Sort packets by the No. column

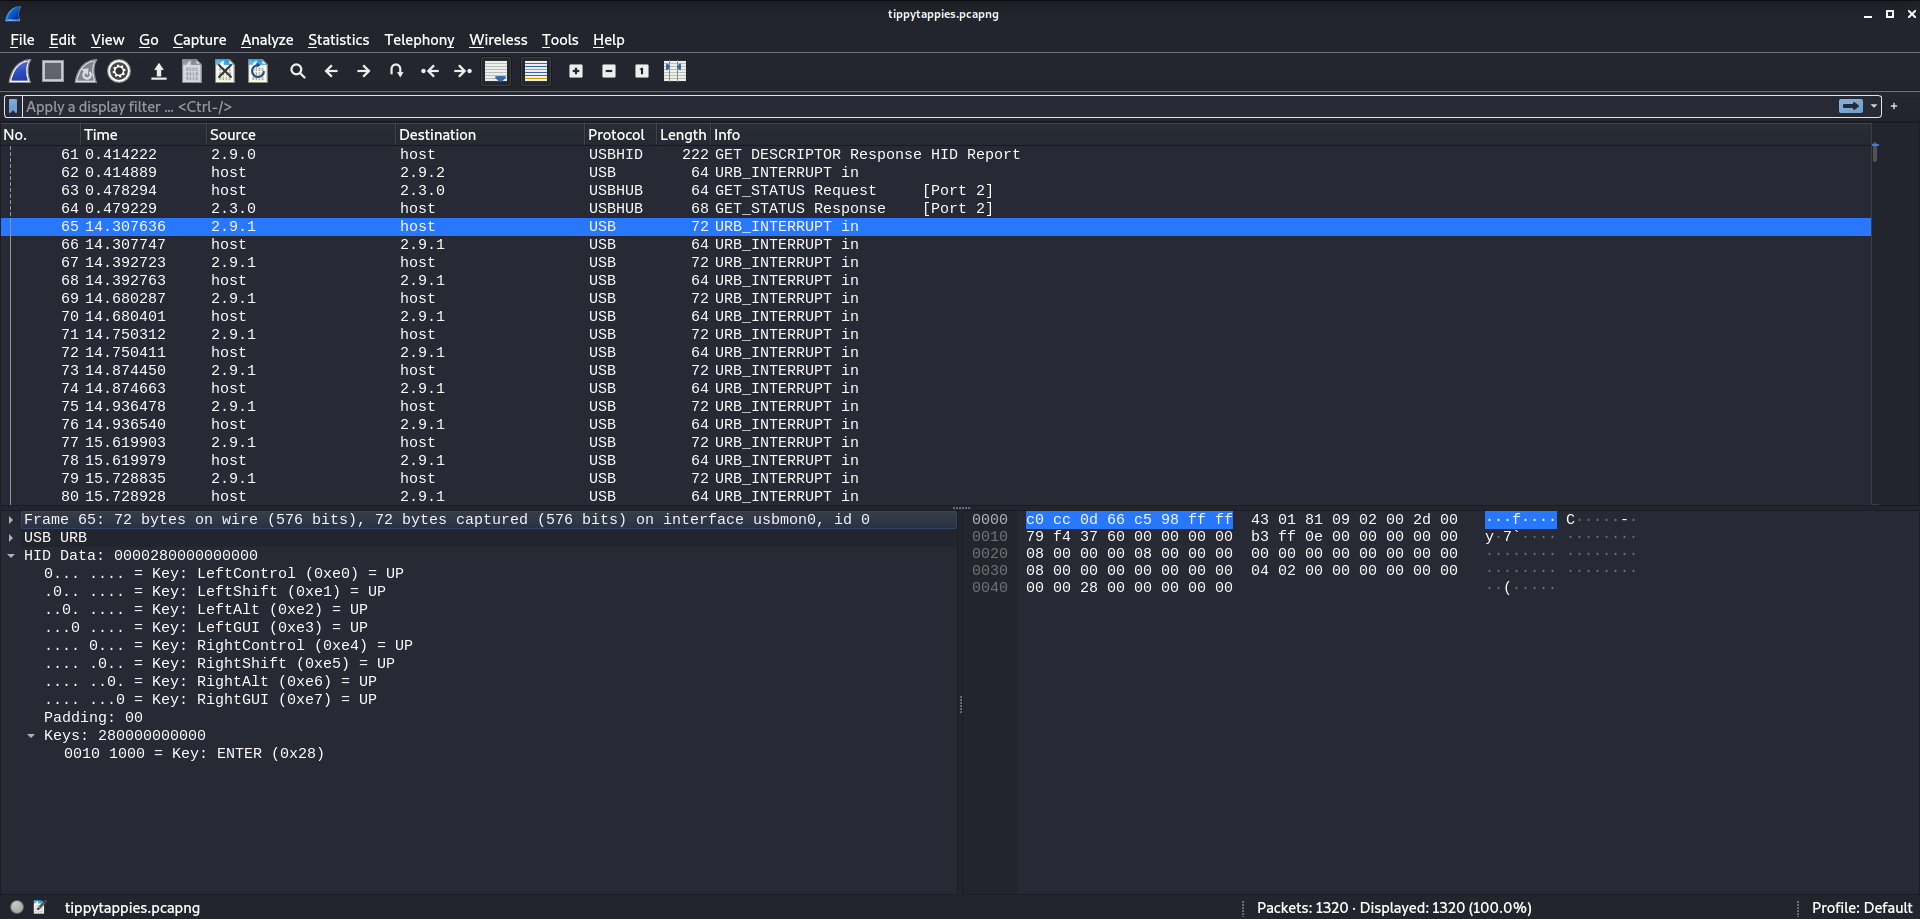tap(40, 135)
